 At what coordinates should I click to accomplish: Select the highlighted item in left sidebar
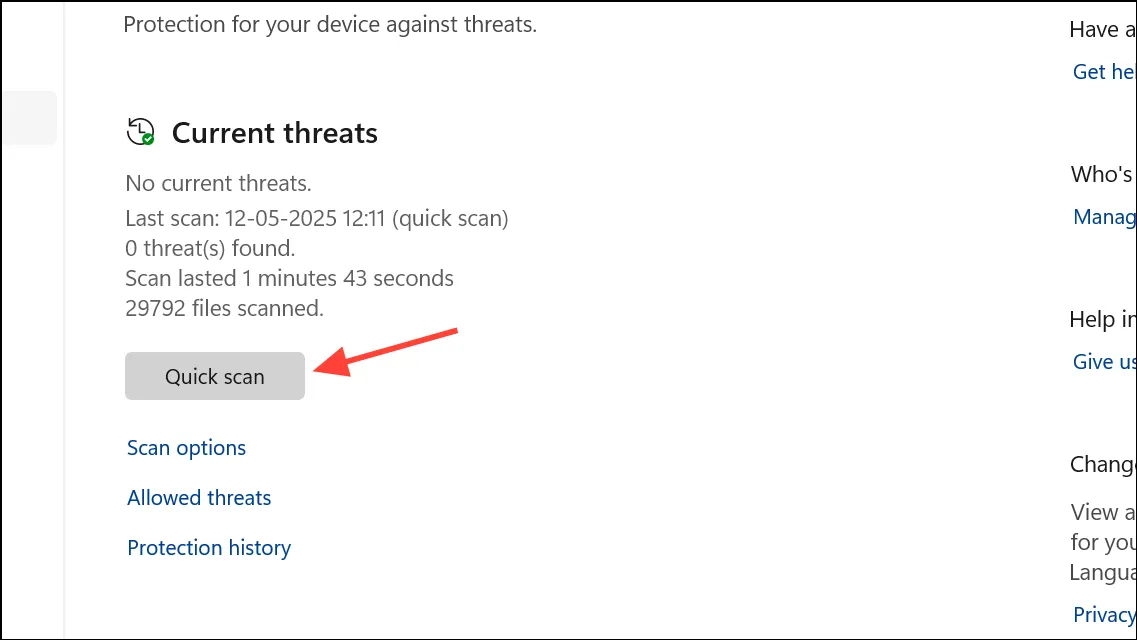click(29, 117)
